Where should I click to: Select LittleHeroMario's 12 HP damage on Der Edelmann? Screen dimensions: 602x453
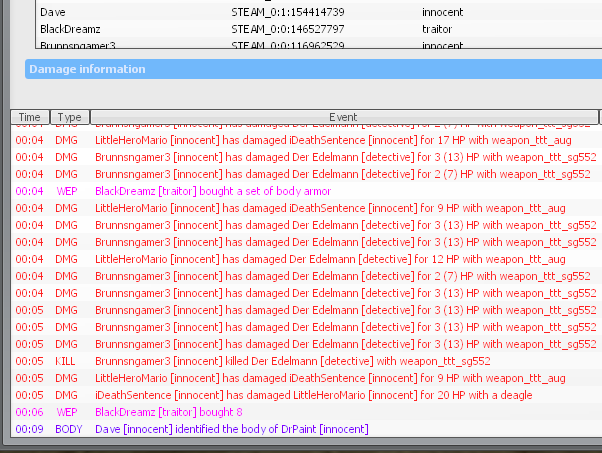click(330, 259)
